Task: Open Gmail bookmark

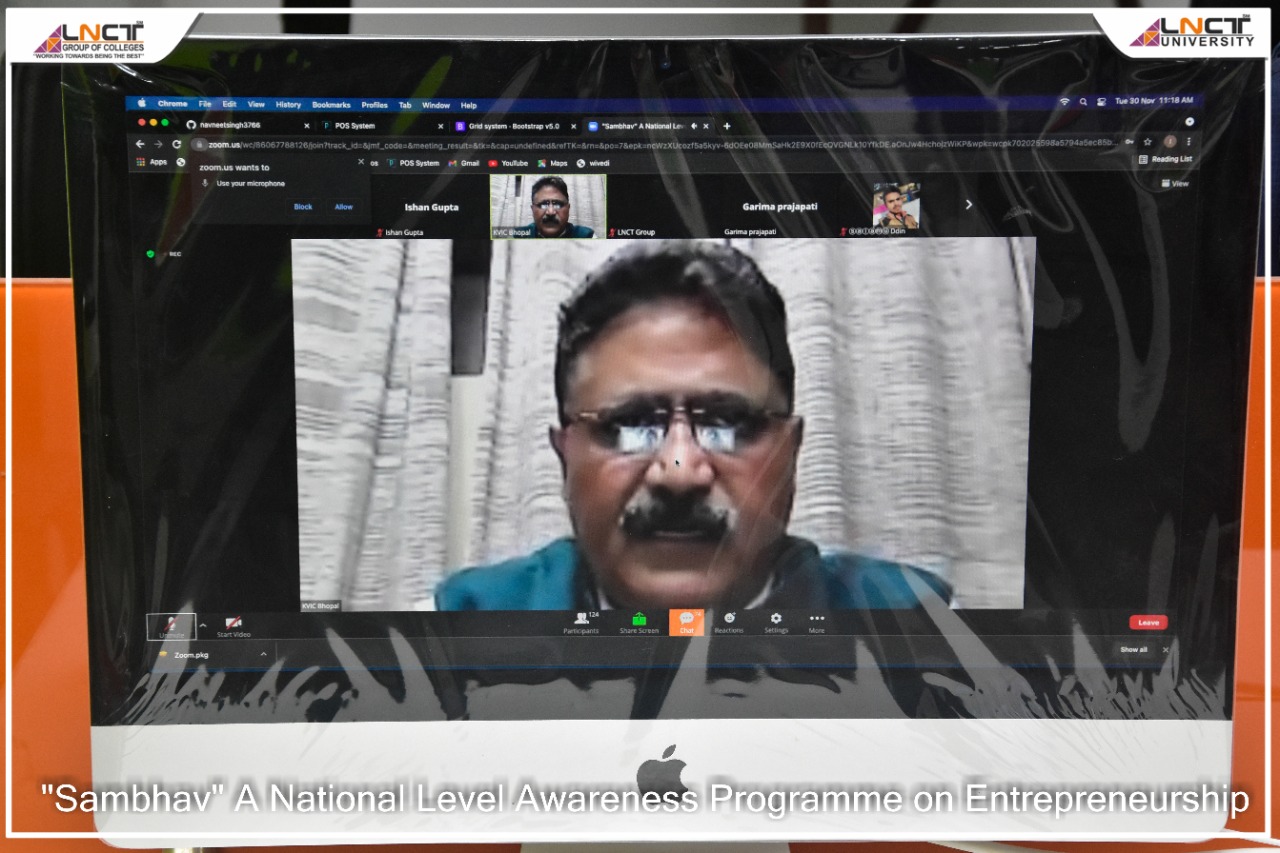Action: pyautogui.click(x=464, y=163)
